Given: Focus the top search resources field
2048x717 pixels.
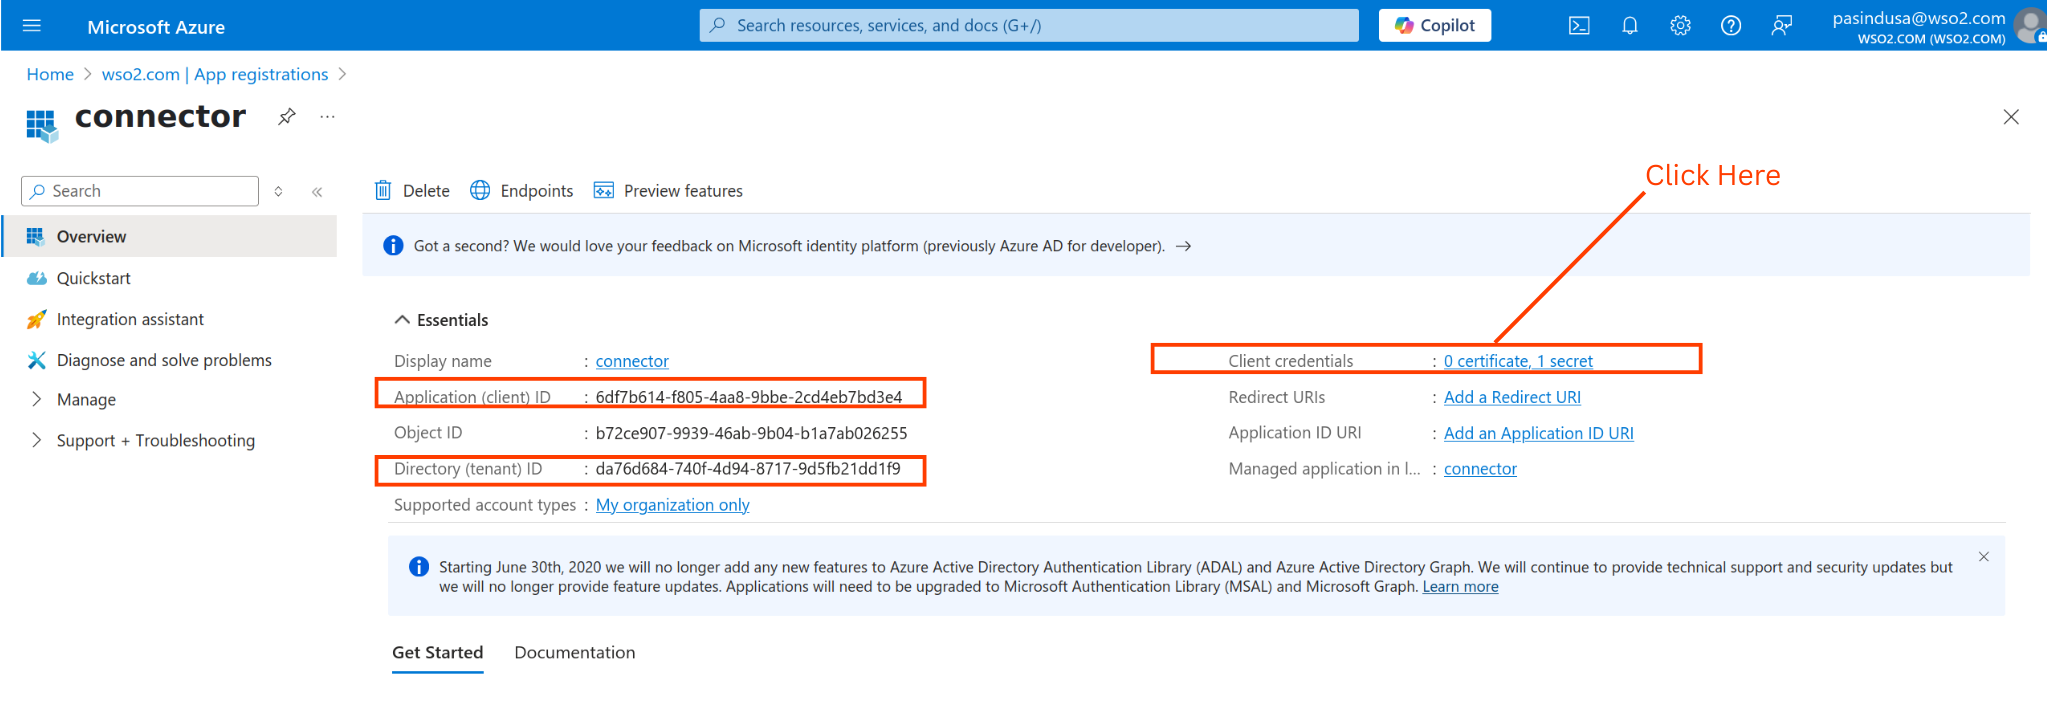Looking at the screenshot, I should (x=1029, y=26).
